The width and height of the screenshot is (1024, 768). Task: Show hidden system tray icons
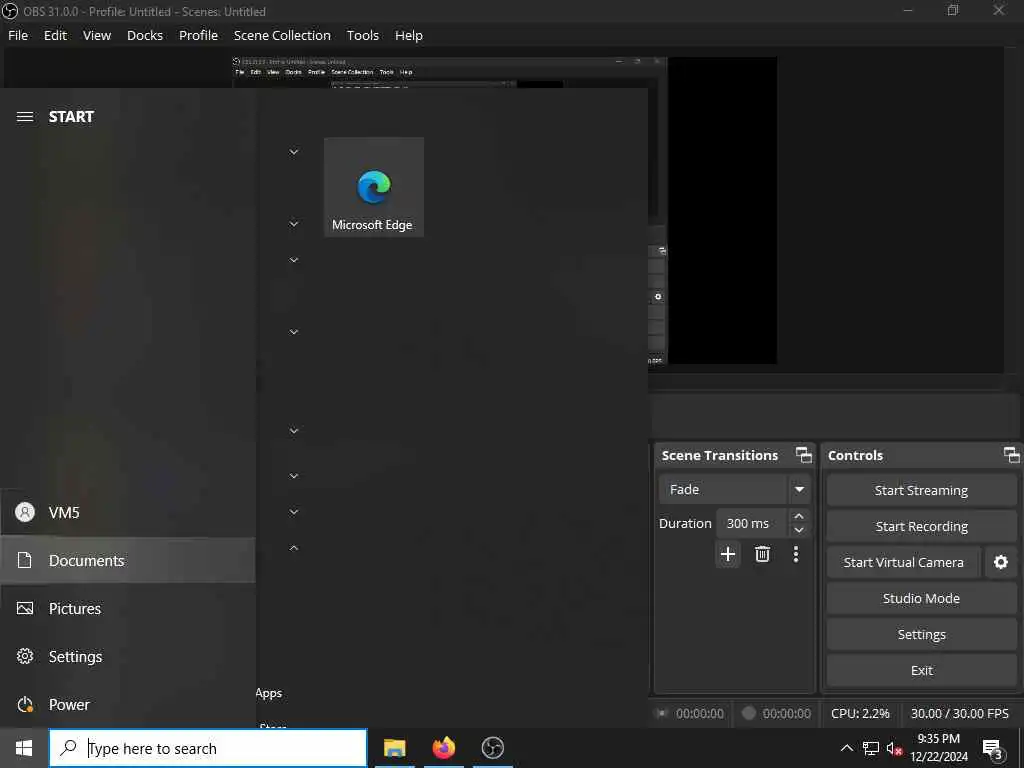point(846,748)
